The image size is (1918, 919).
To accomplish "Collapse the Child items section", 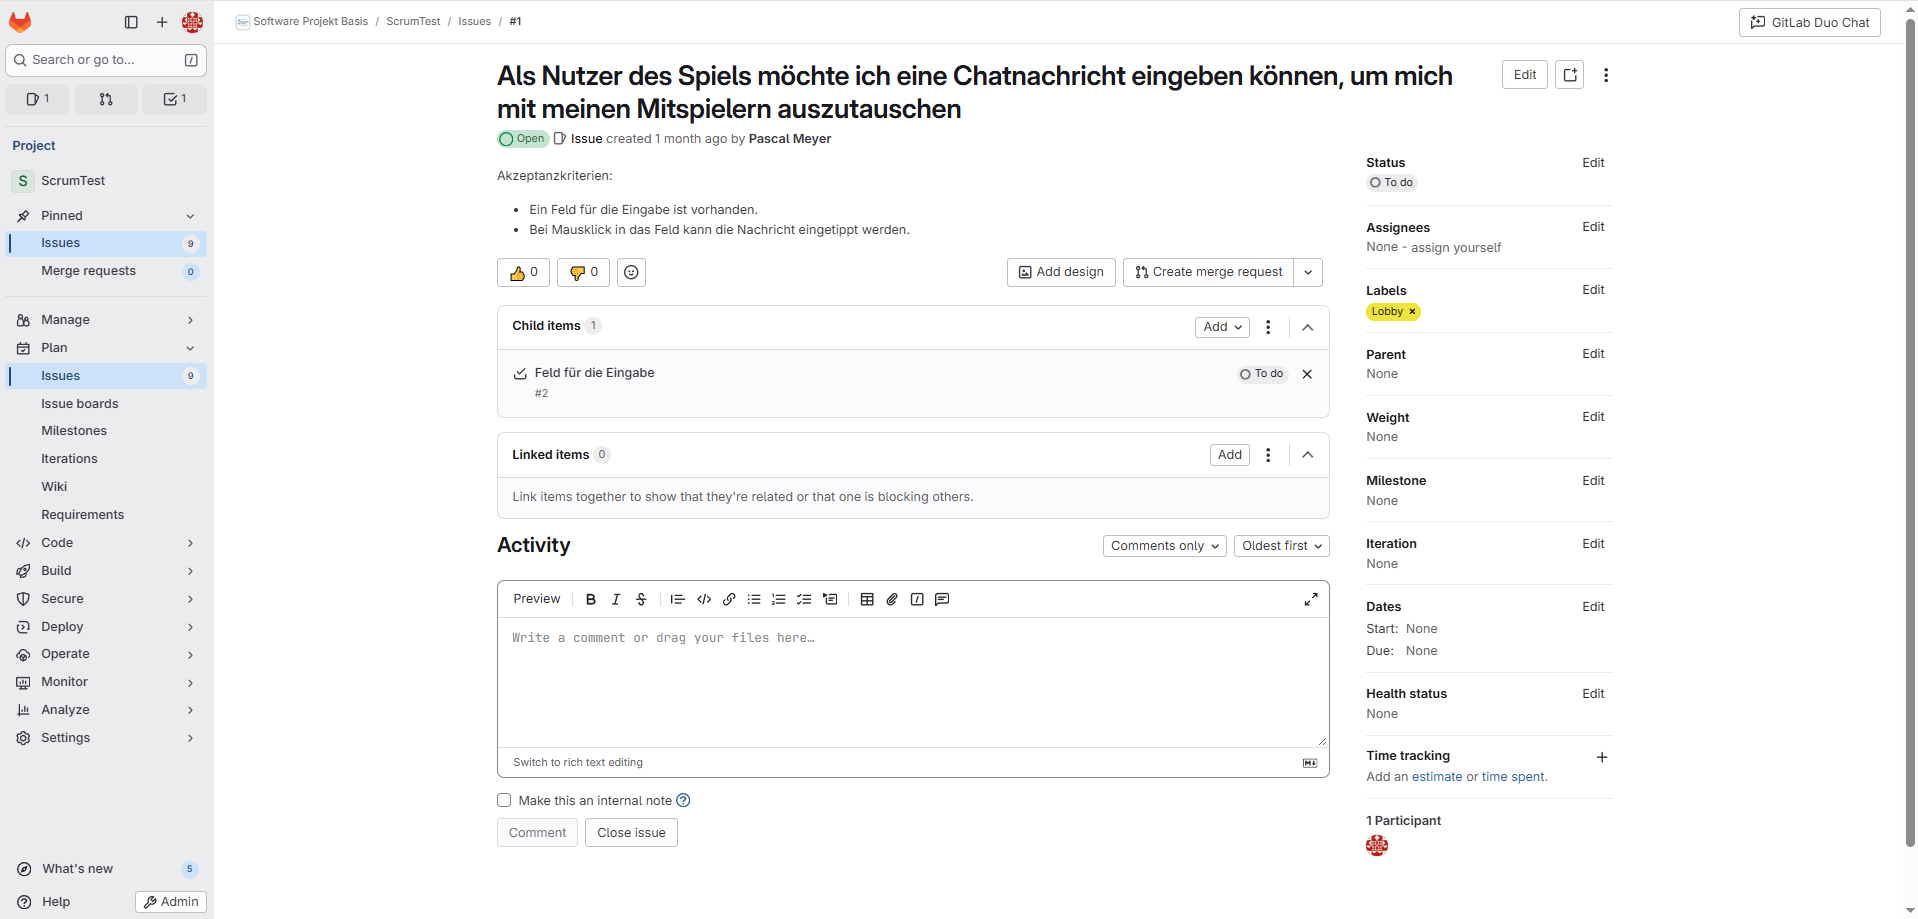I will click(x=1307, y=328).
